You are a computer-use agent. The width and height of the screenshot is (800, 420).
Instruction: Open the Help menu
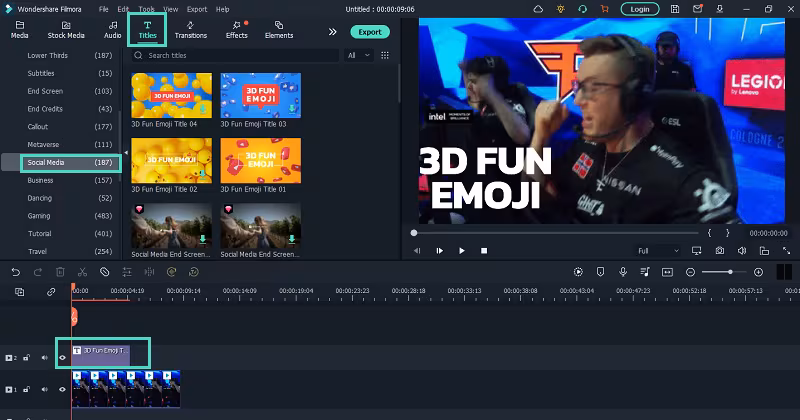pyautogui.click(x=222, y=9)
